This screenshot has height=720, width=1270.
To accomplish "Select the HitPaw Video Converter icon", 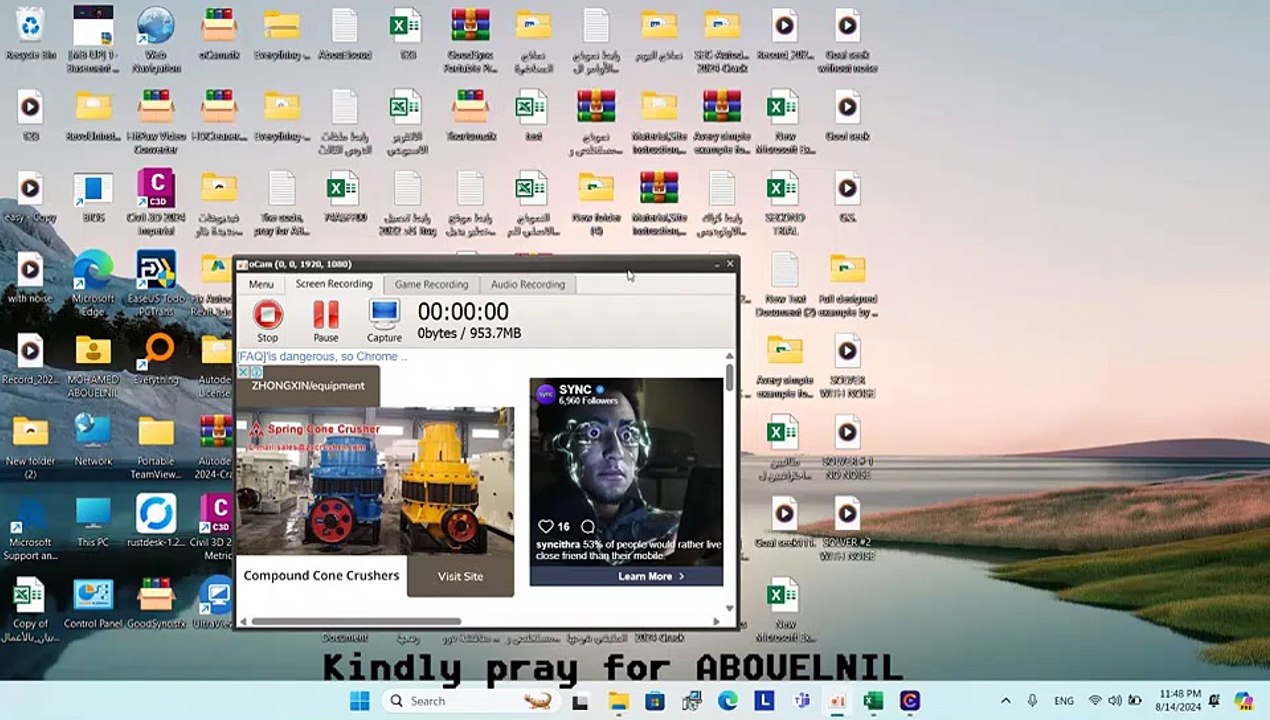I will click(x=156, y=122).
